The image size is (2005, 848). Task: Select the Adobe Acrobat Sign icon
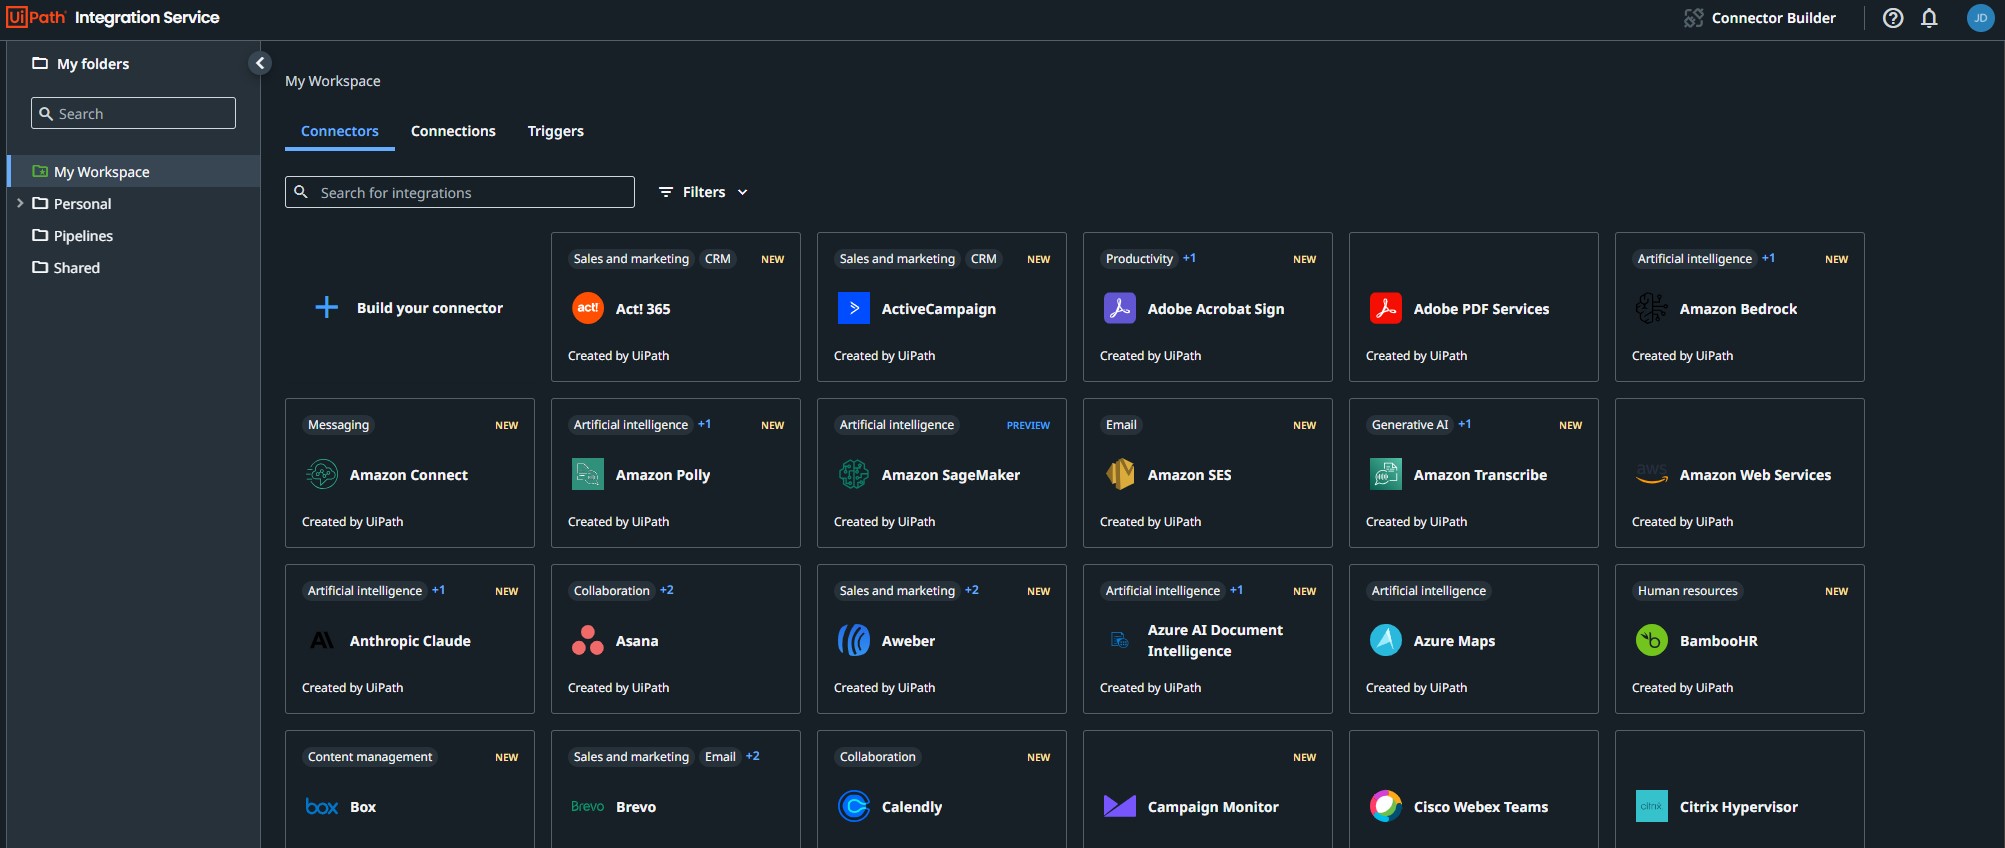click(1120, 308)
